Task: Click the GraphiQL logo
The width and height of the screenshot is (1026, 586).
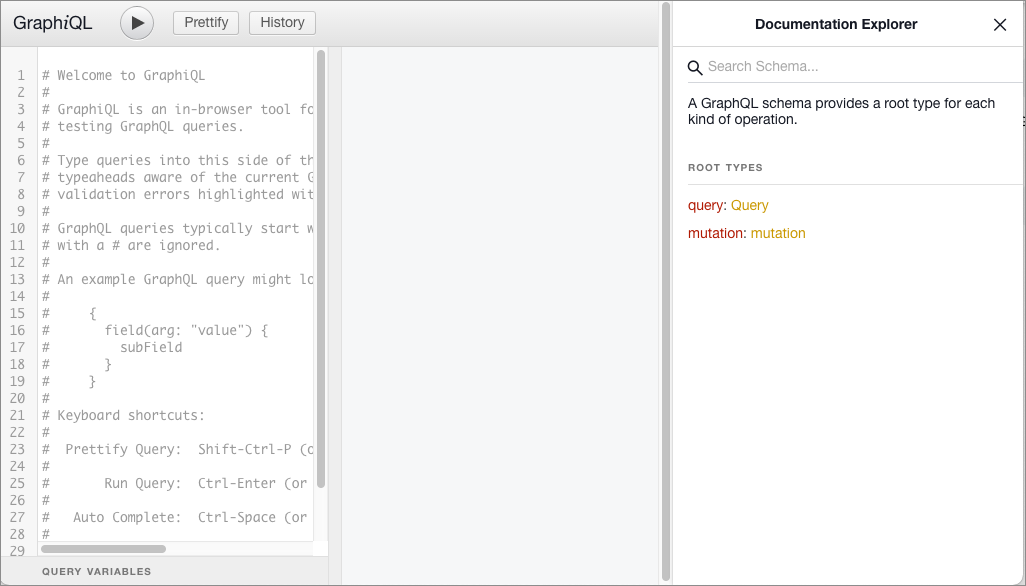Action: click(x=53, y=22)
